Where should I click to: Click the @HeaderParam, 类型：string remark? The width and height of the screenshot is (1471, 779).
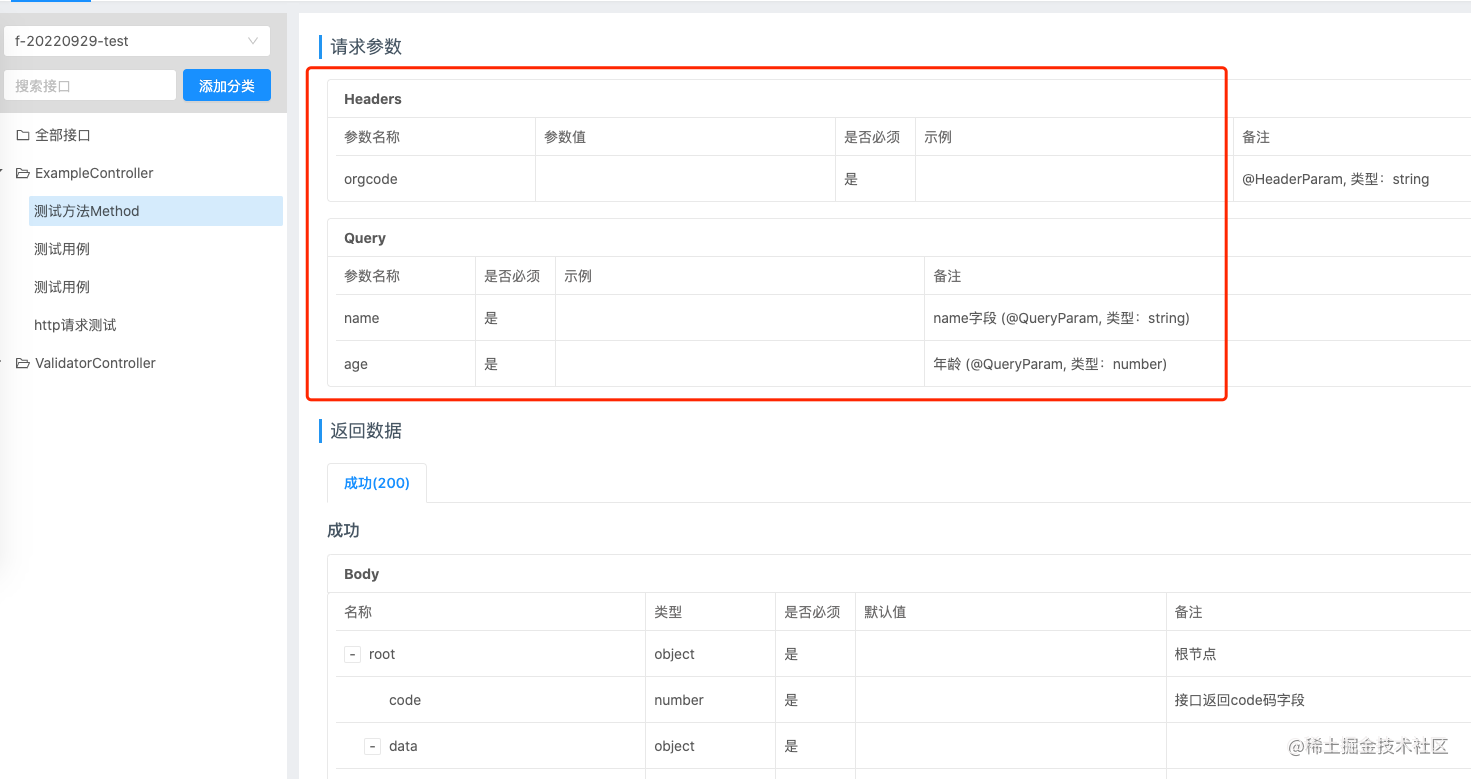(1335, 179)
